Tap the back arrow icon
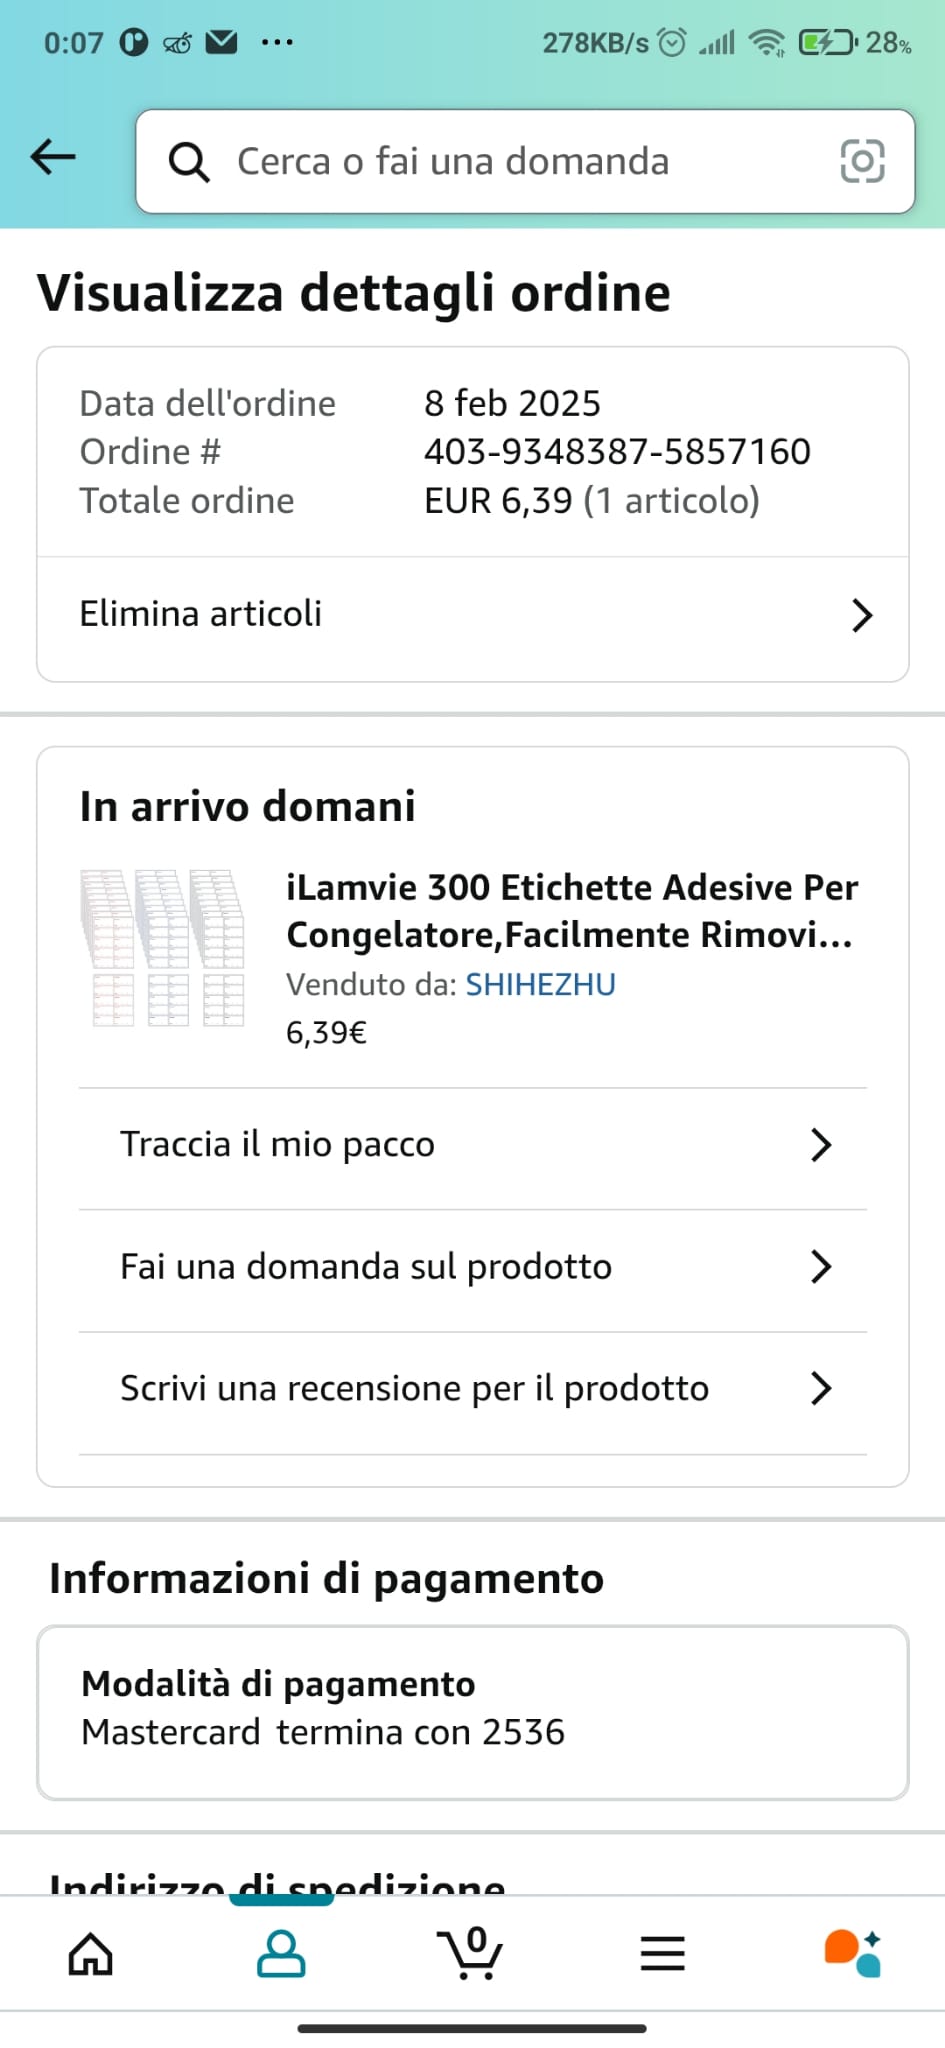The width and height of the screenshot is (945, 2048). click(x=53, y=157)
